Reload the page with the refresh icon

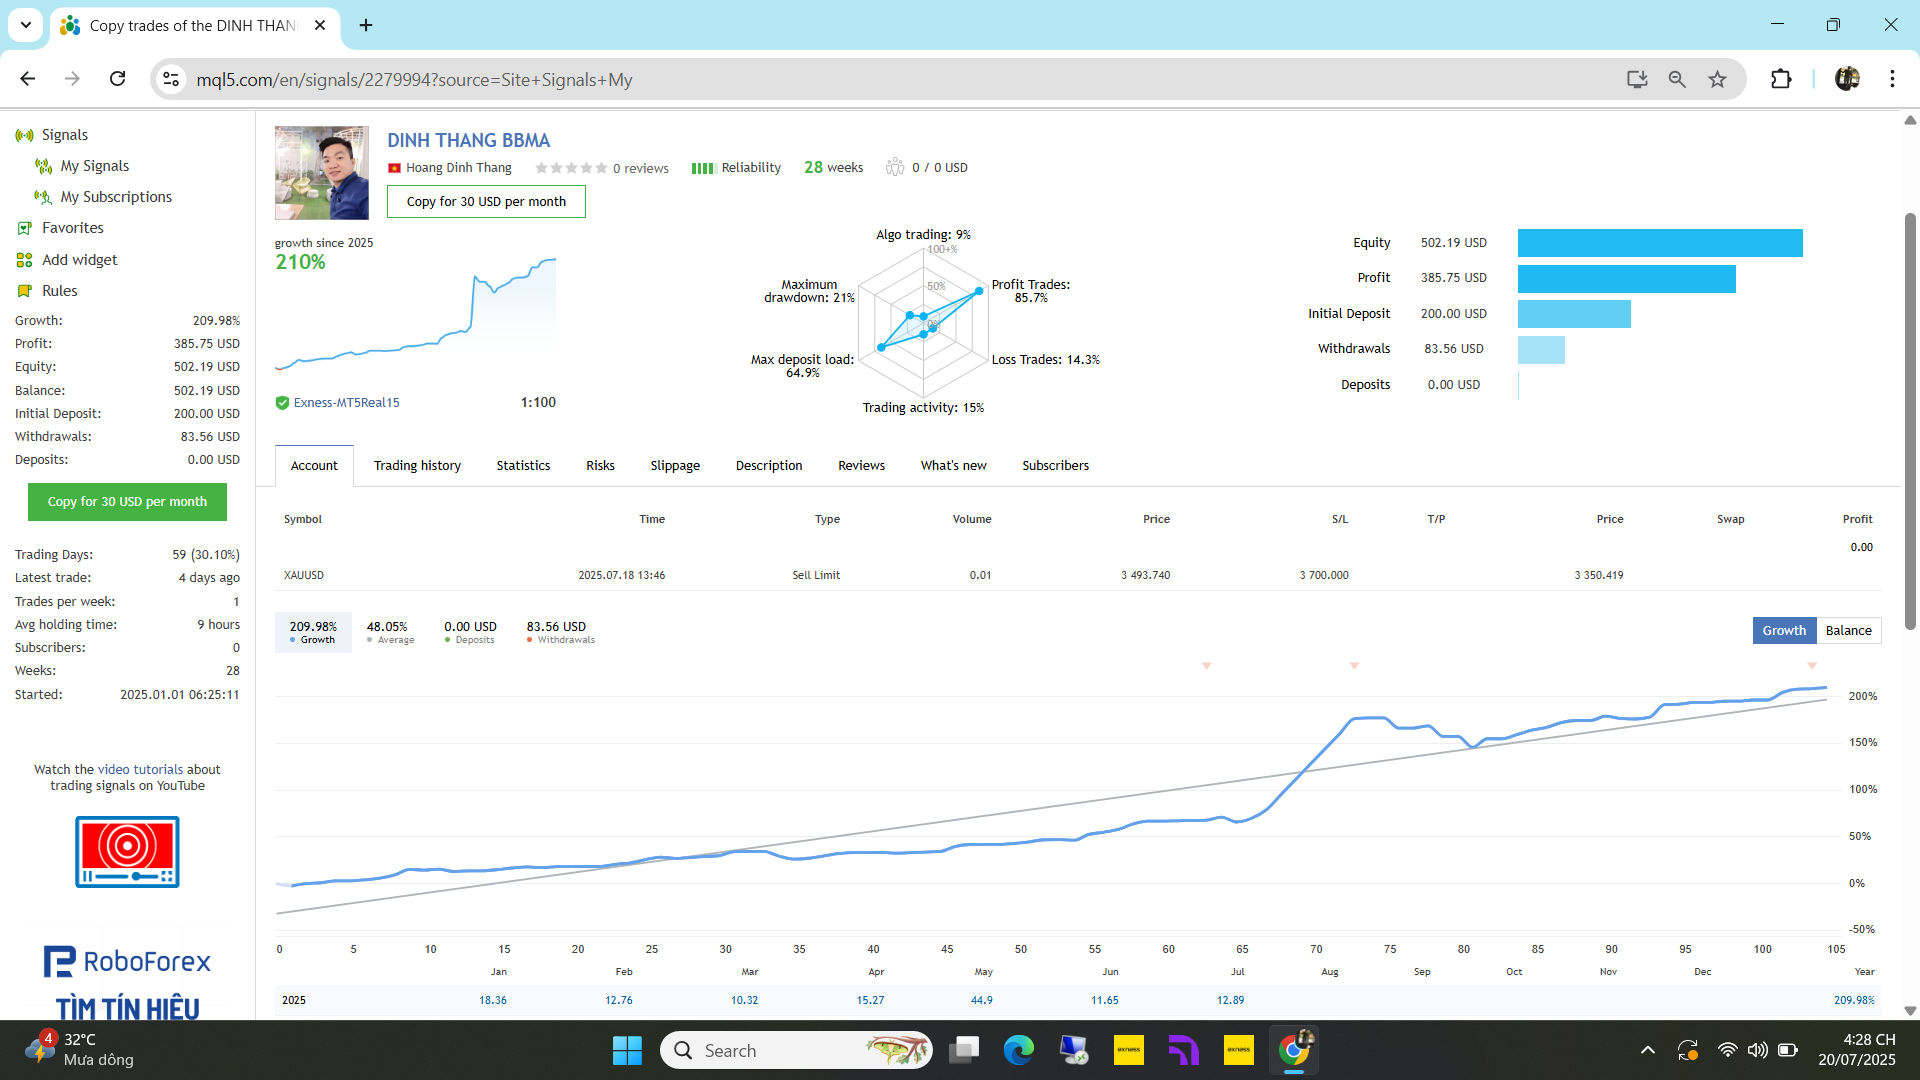tap(117, 79)
